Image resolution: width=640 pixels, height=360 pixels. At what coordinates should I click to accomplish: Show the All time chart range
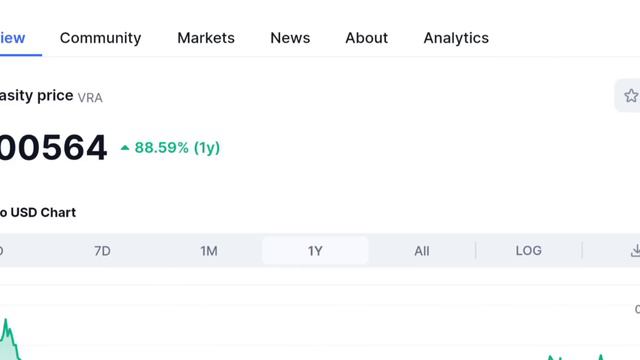(x=422, y=251)
